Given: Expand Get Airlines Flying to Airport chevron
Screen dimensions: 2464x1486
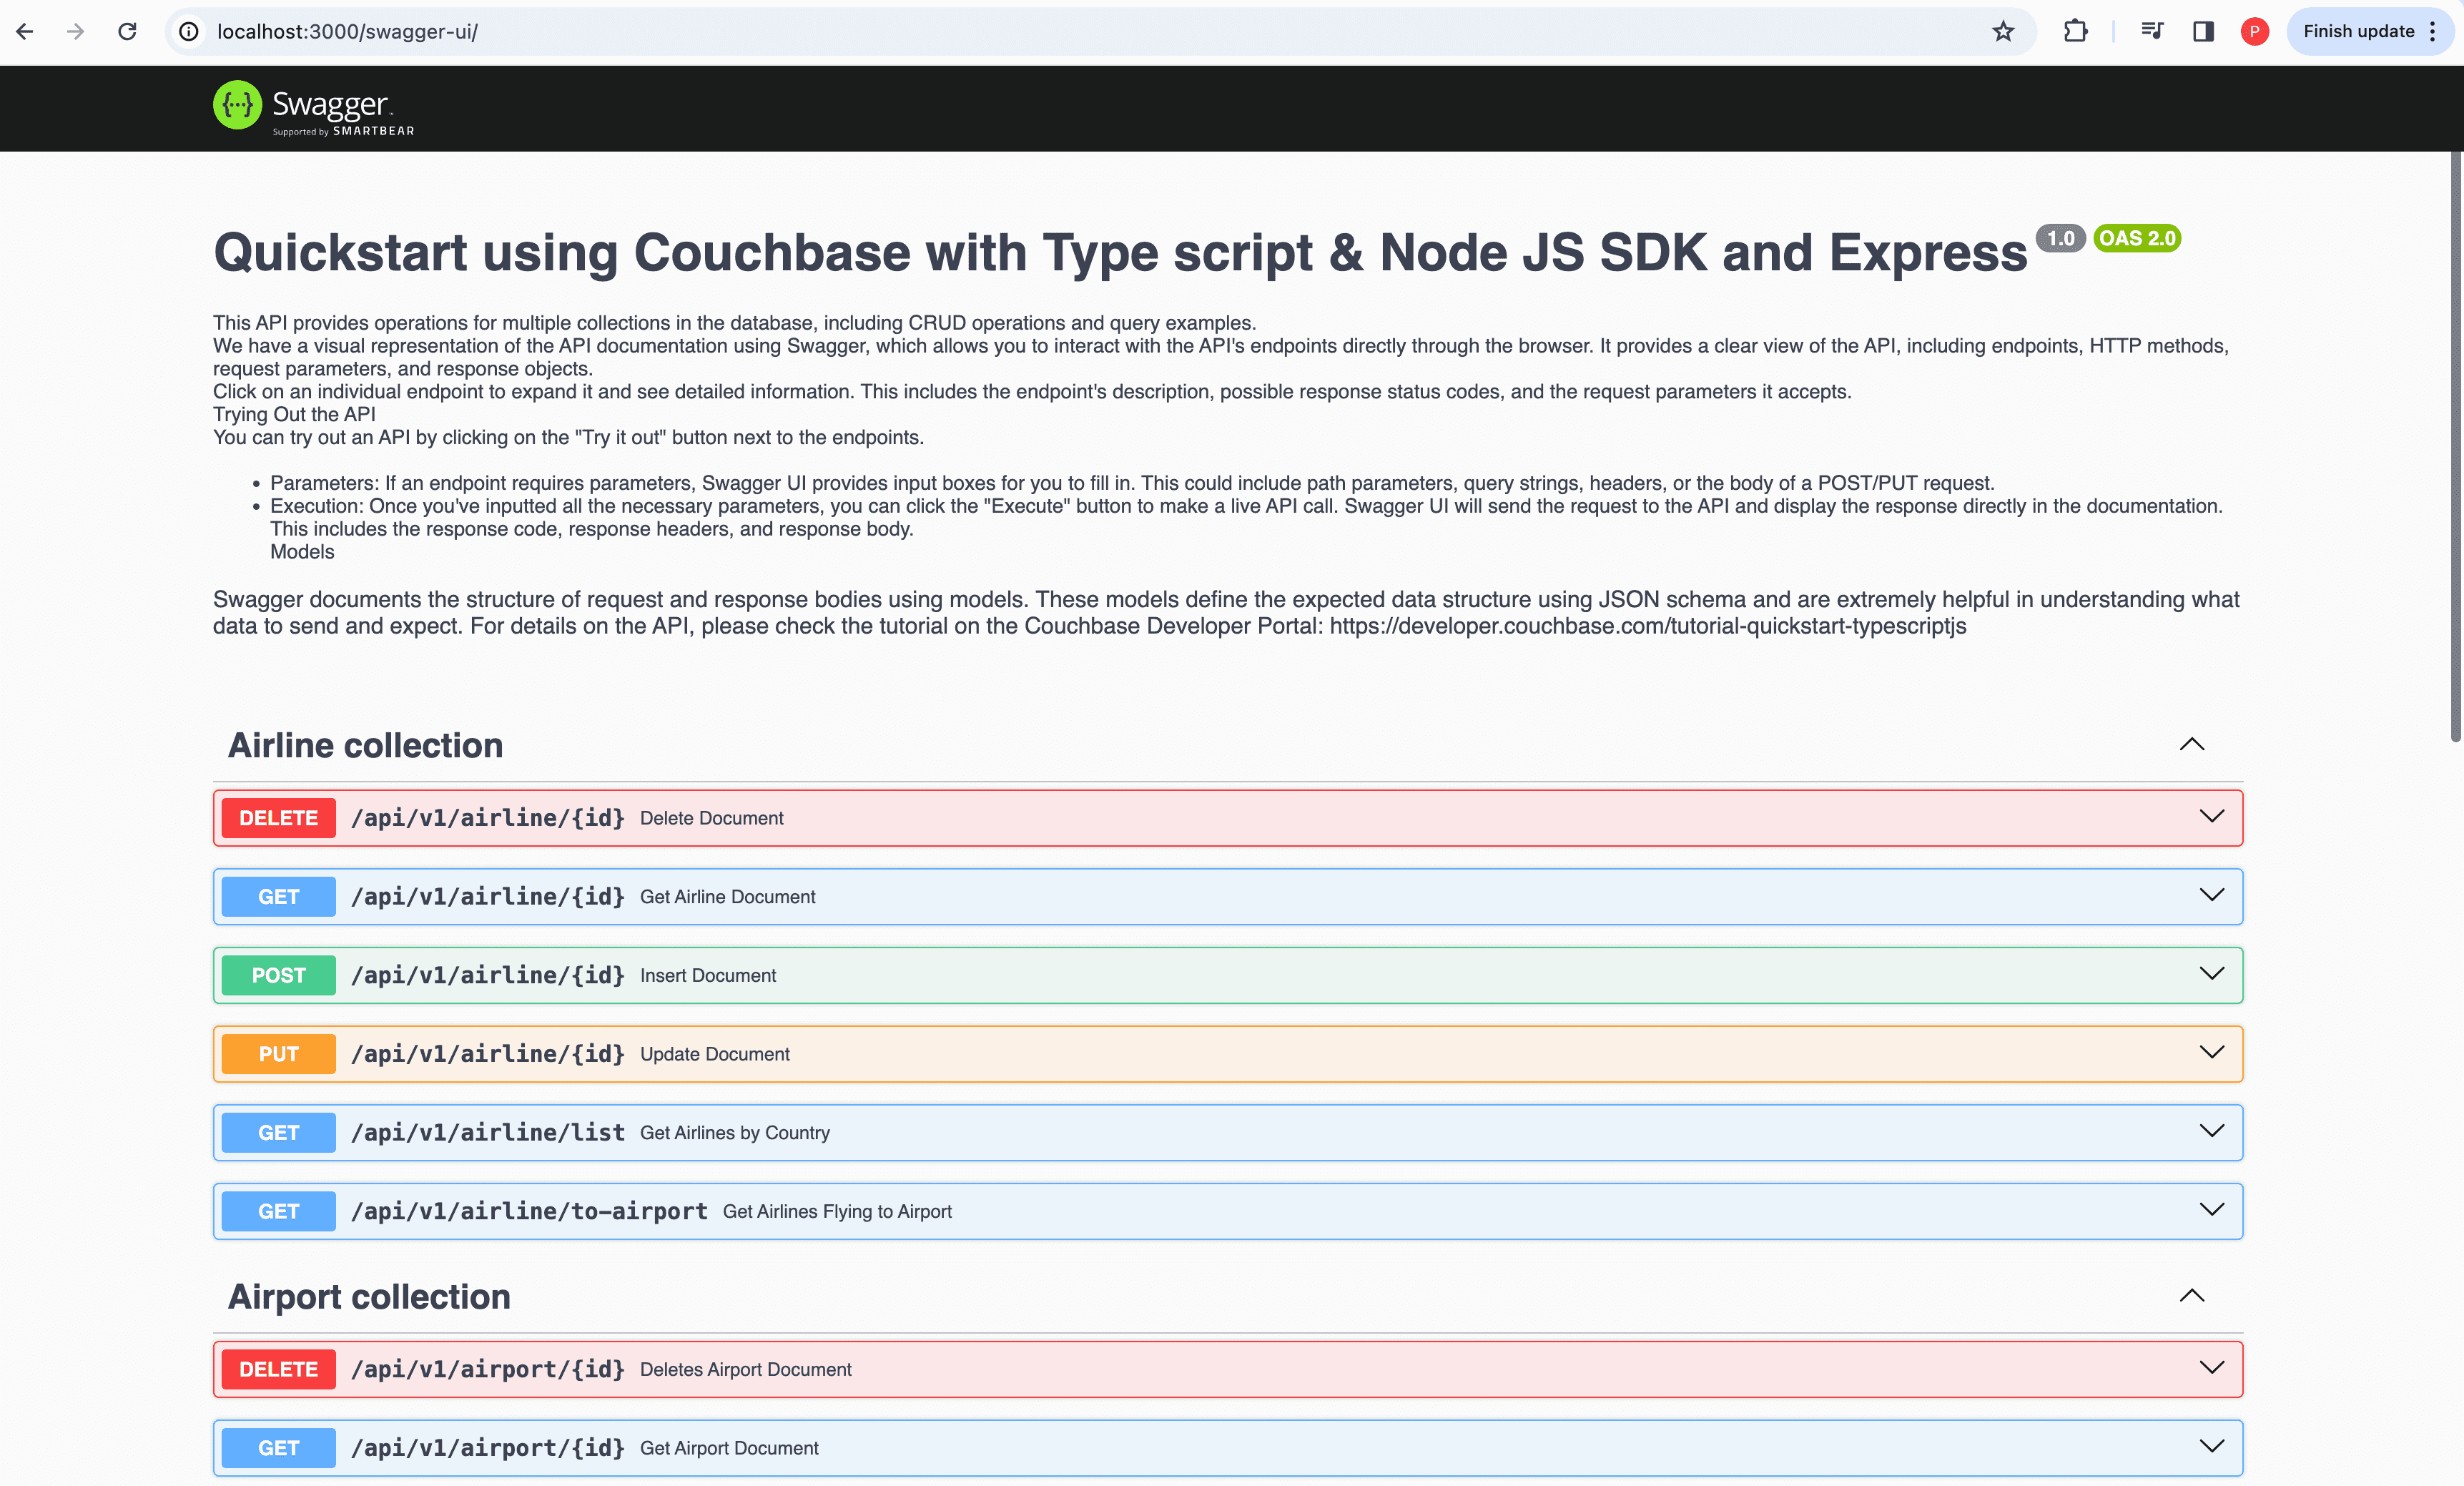Looking at the screenshot, I should [x=2211, y=1210].
